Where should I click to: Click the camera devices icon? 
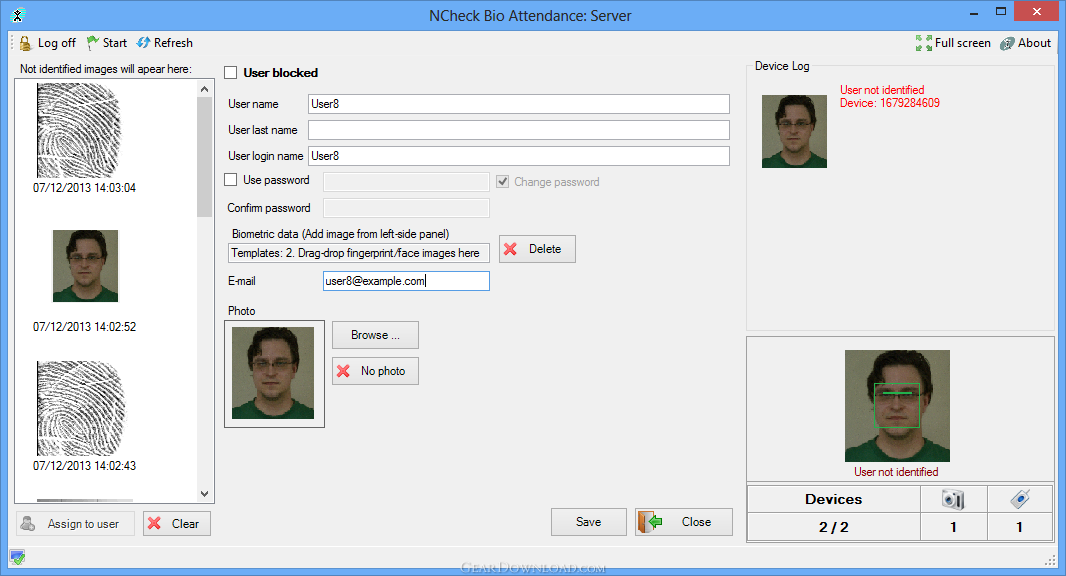click(953, 499)
